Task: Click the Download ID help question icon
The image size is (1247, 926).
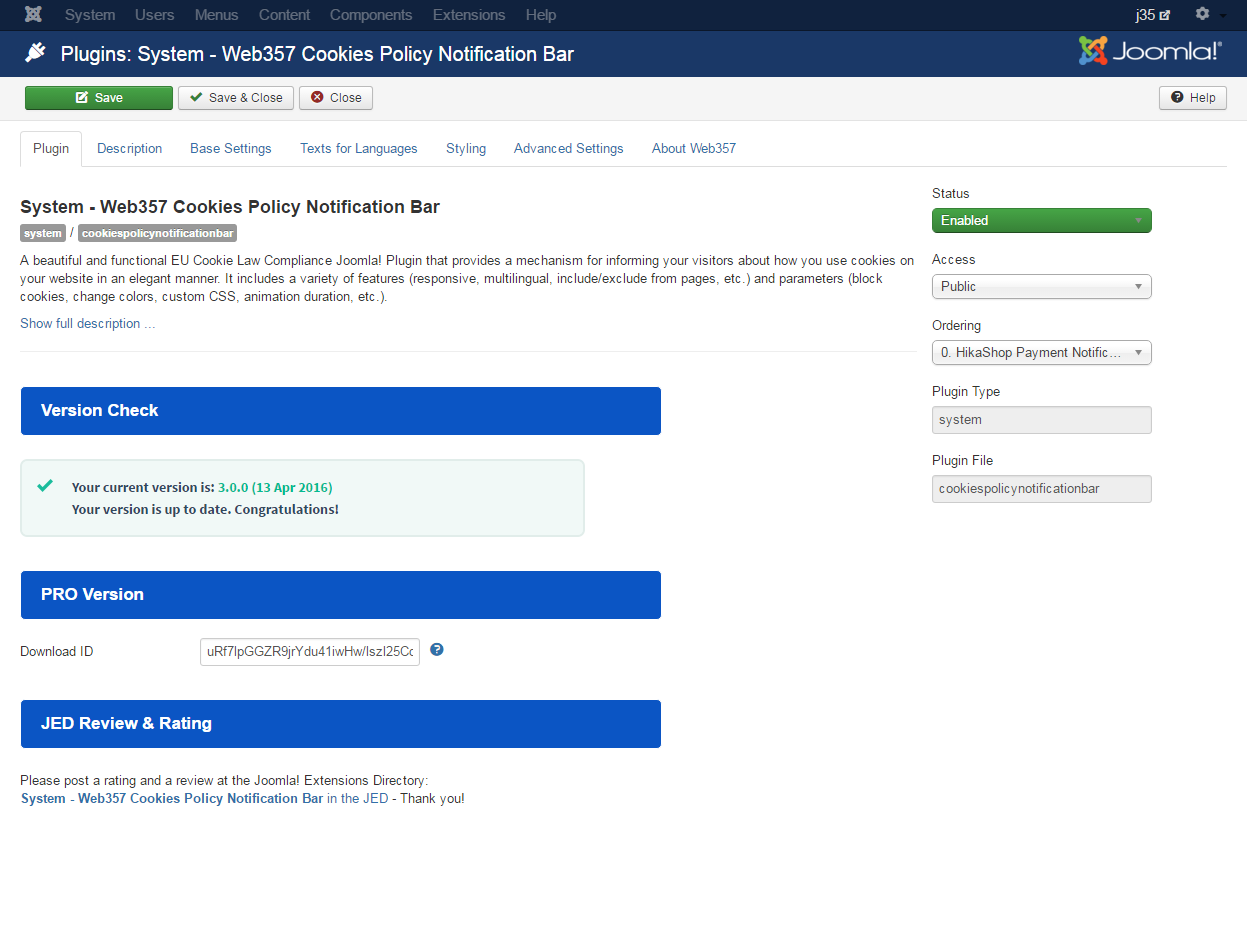Action: coord(436,650)
